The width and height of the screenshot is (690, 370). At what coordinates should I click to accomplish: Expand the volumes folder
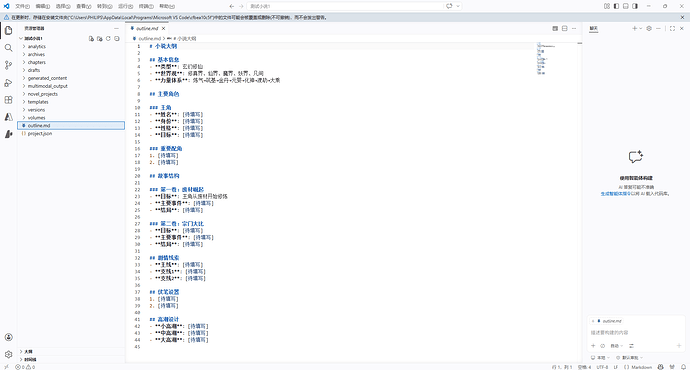coord(70,117)
